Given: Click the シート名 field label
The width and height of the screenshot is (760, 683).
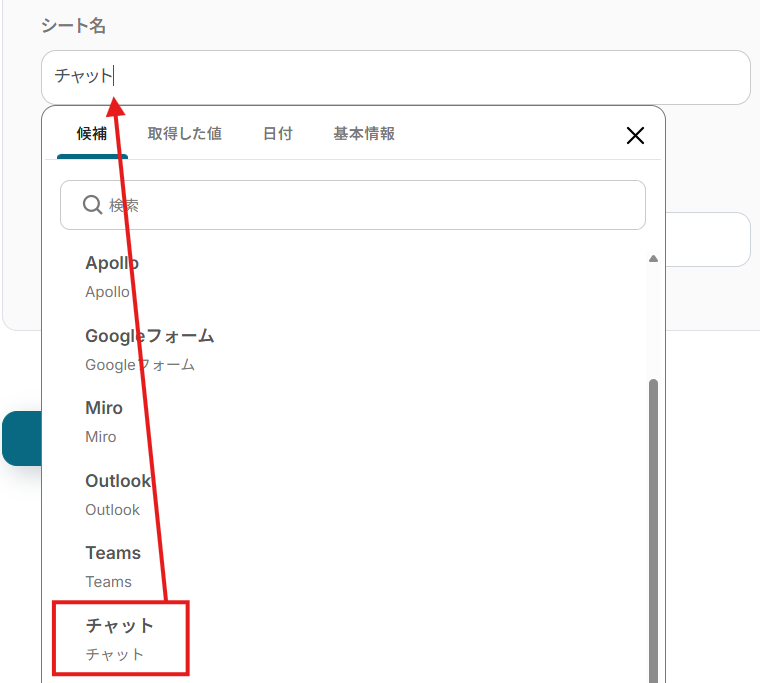Looking at the screenshot, I should coord(73,26).
